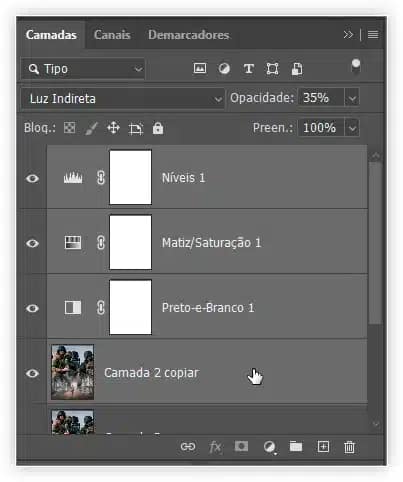403x482 pixels.
Task: Hide the Preto-e-Branco 1 layer
Action: tap(32, 308)
